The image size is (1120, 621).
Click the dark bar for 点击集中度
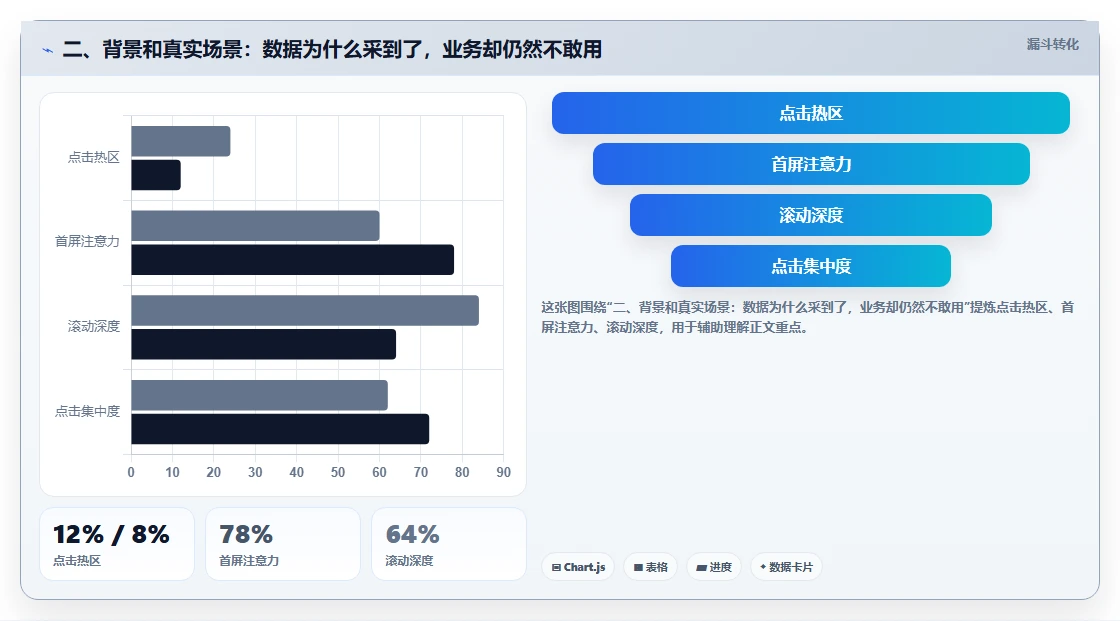280,429
